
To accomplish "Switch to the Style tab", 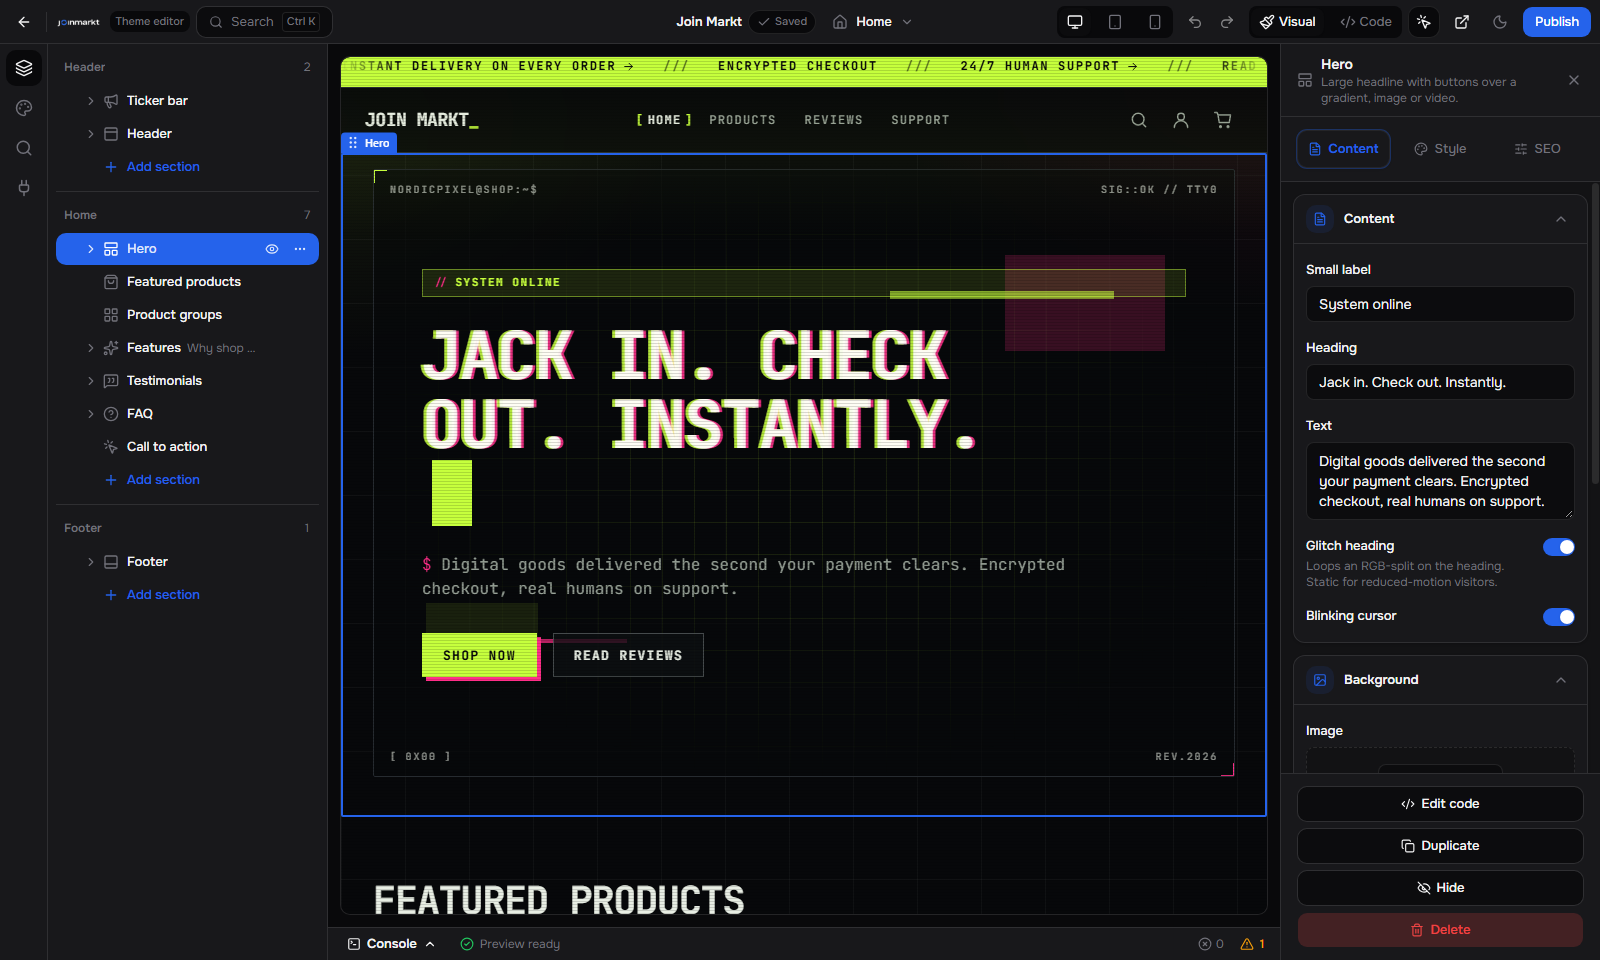I will point(1440,149).
